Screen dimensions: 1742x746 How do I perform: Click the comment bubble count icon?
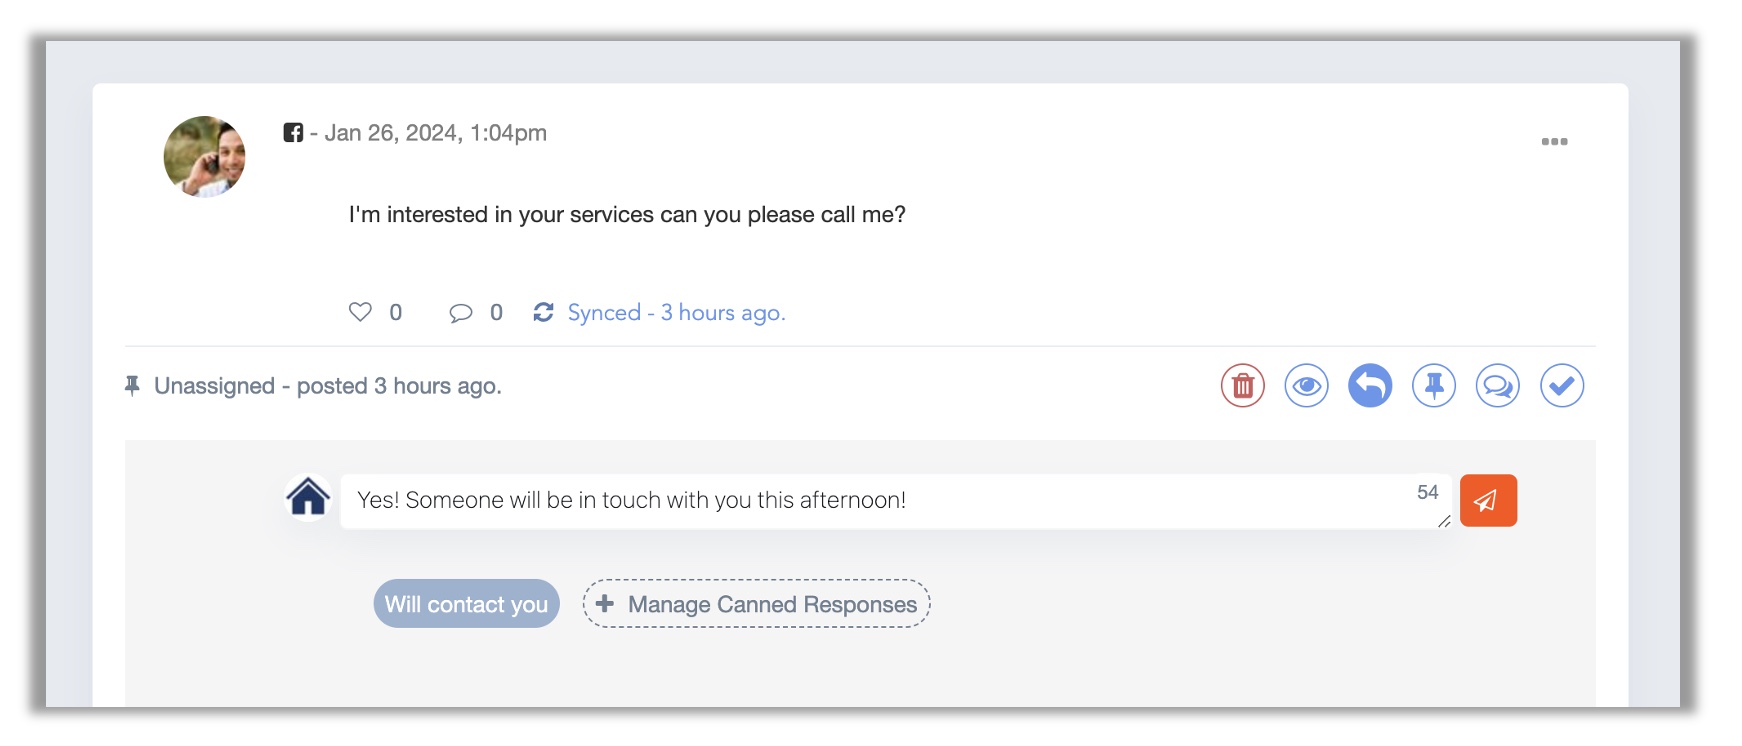(460, 313)
